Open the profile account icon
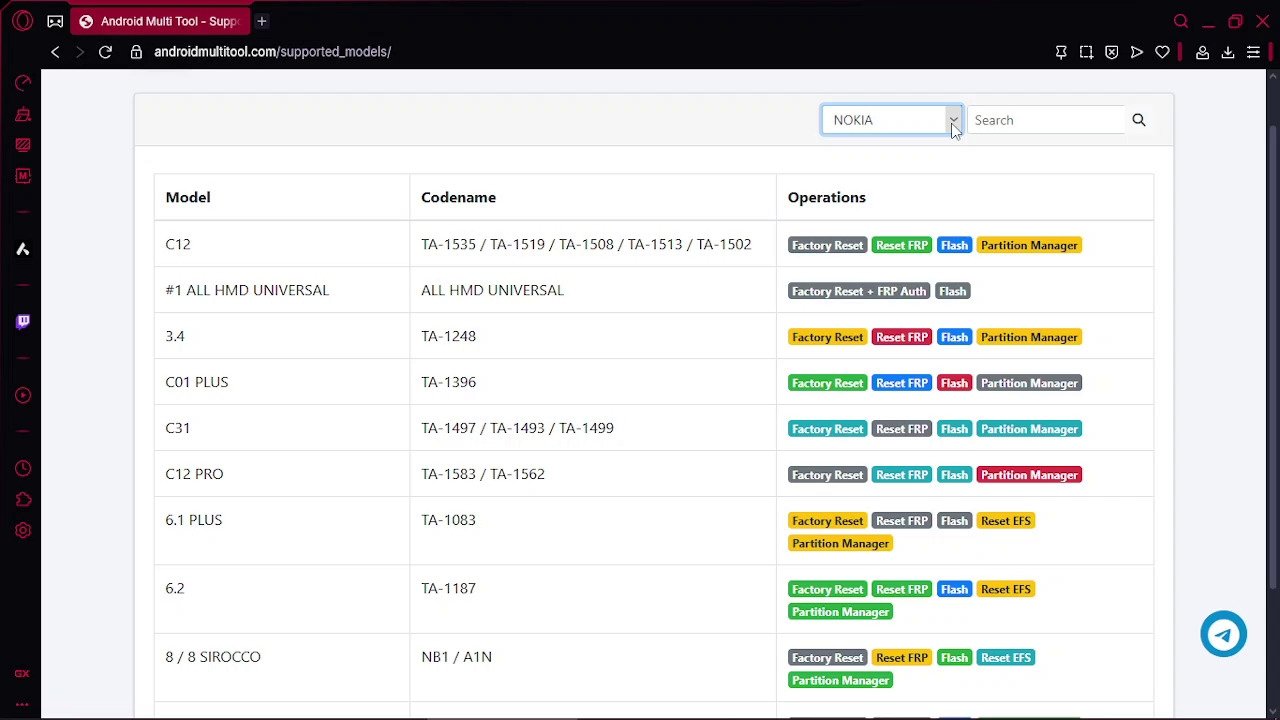 tap(1203, 52)
